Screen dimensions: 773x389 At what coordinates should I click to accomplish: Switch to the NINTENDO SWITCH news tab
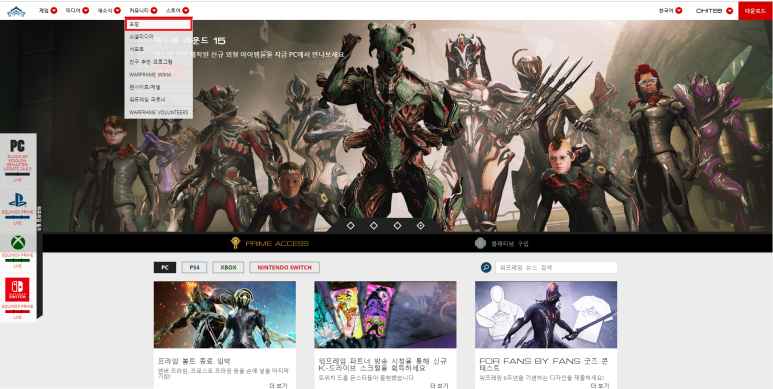click(284, 267)
